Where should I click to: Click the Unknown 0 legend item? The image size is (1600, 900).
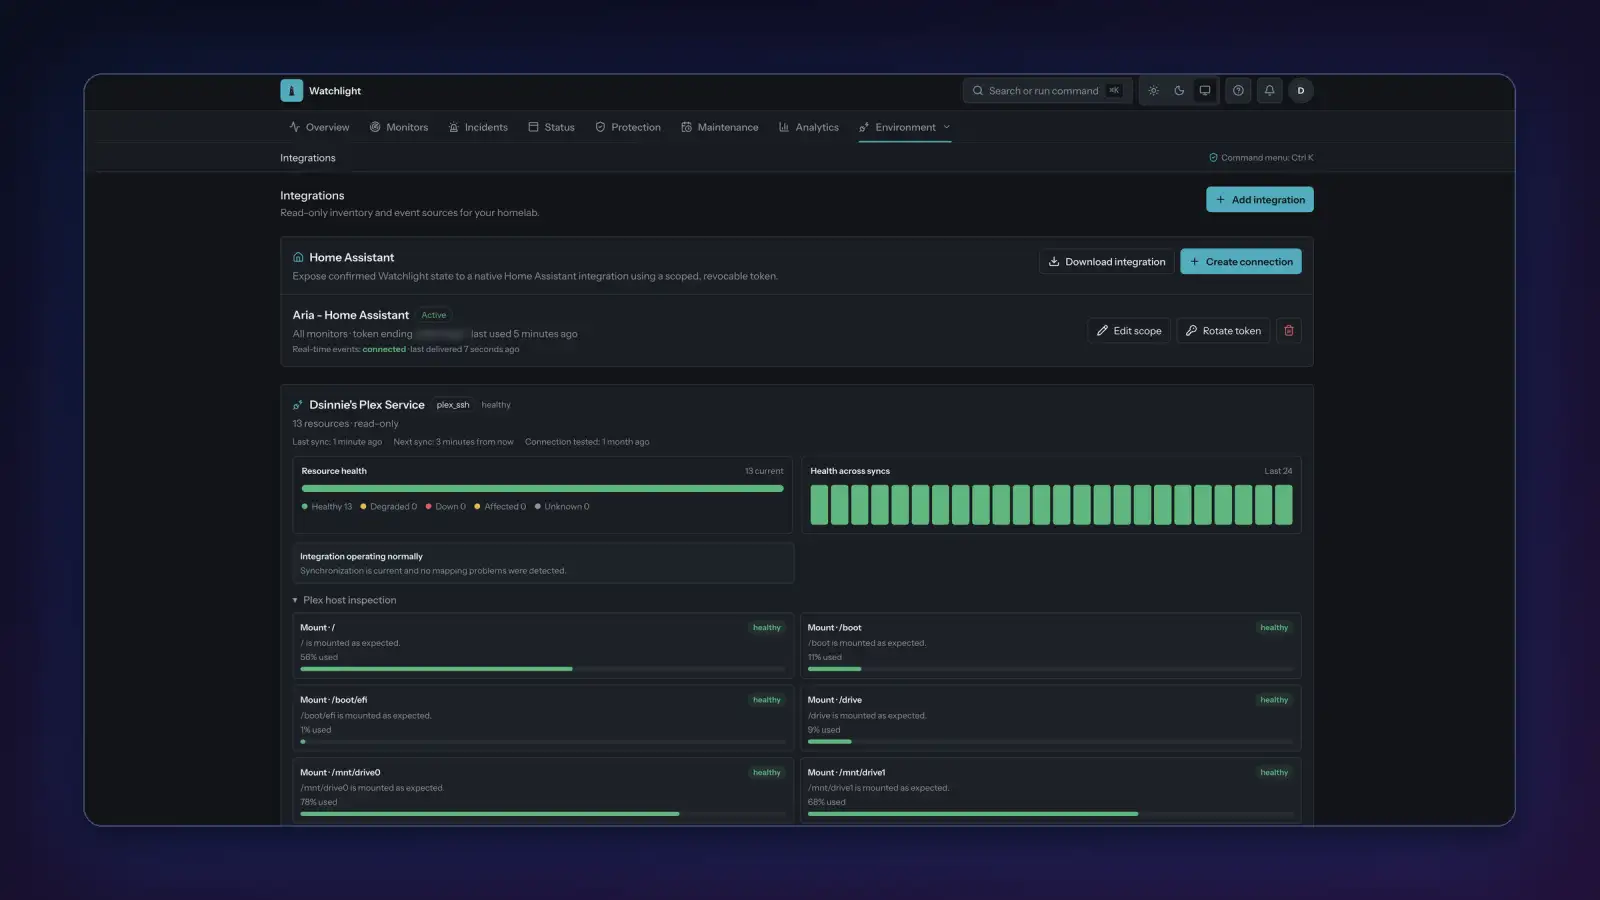[x=562, y=507]
